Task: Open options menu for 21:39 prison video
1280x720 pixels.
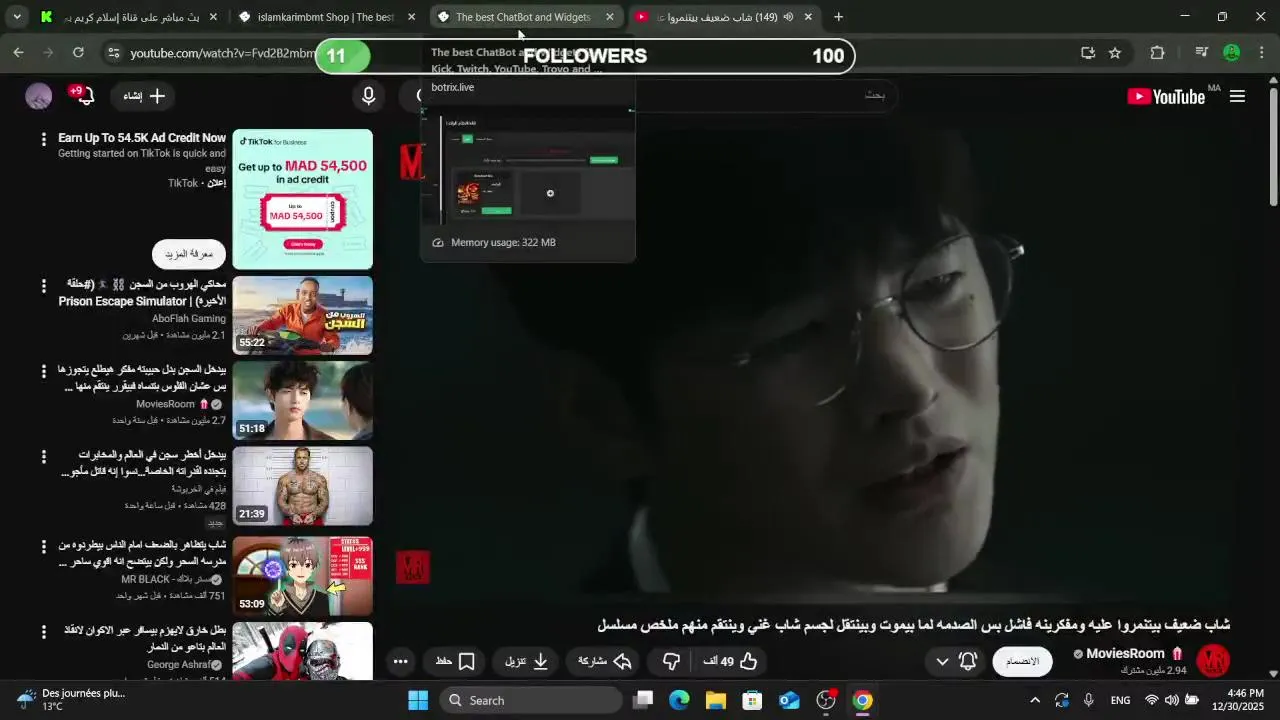Action: 43,456
